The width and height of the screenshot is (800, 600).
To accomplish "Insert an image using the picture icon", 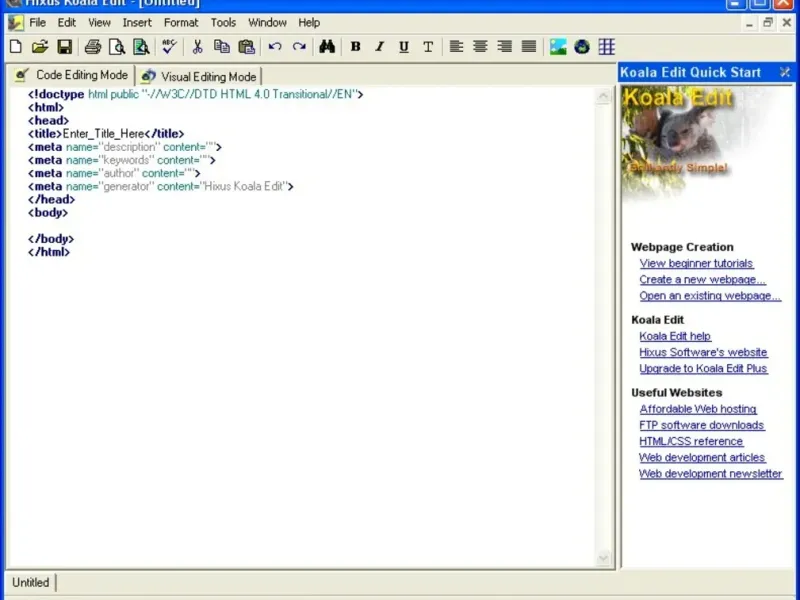I will (558, 46).
